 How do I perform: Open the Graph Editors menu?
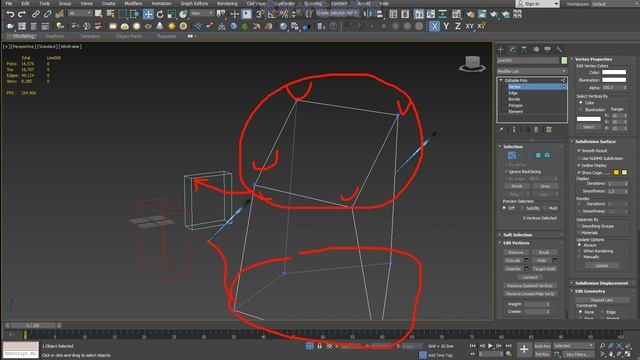[x=194, y=3]
